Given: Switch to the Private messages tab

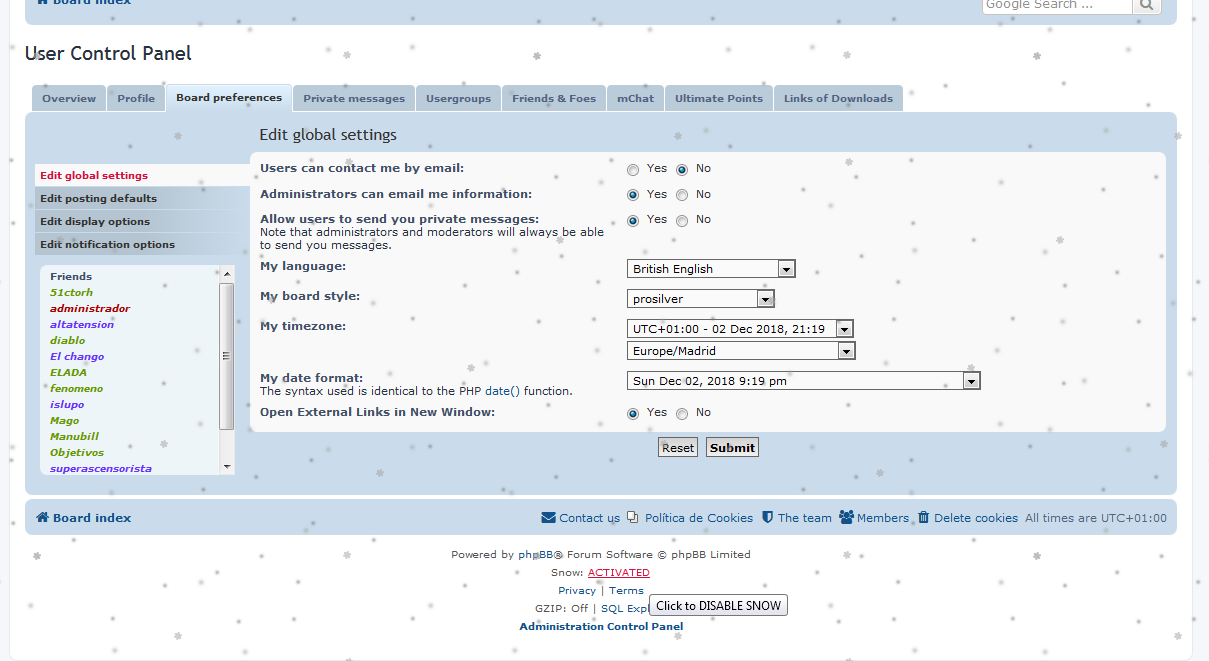Looking at the screenshot, I should pyautogui.click(x=354, y=98).
